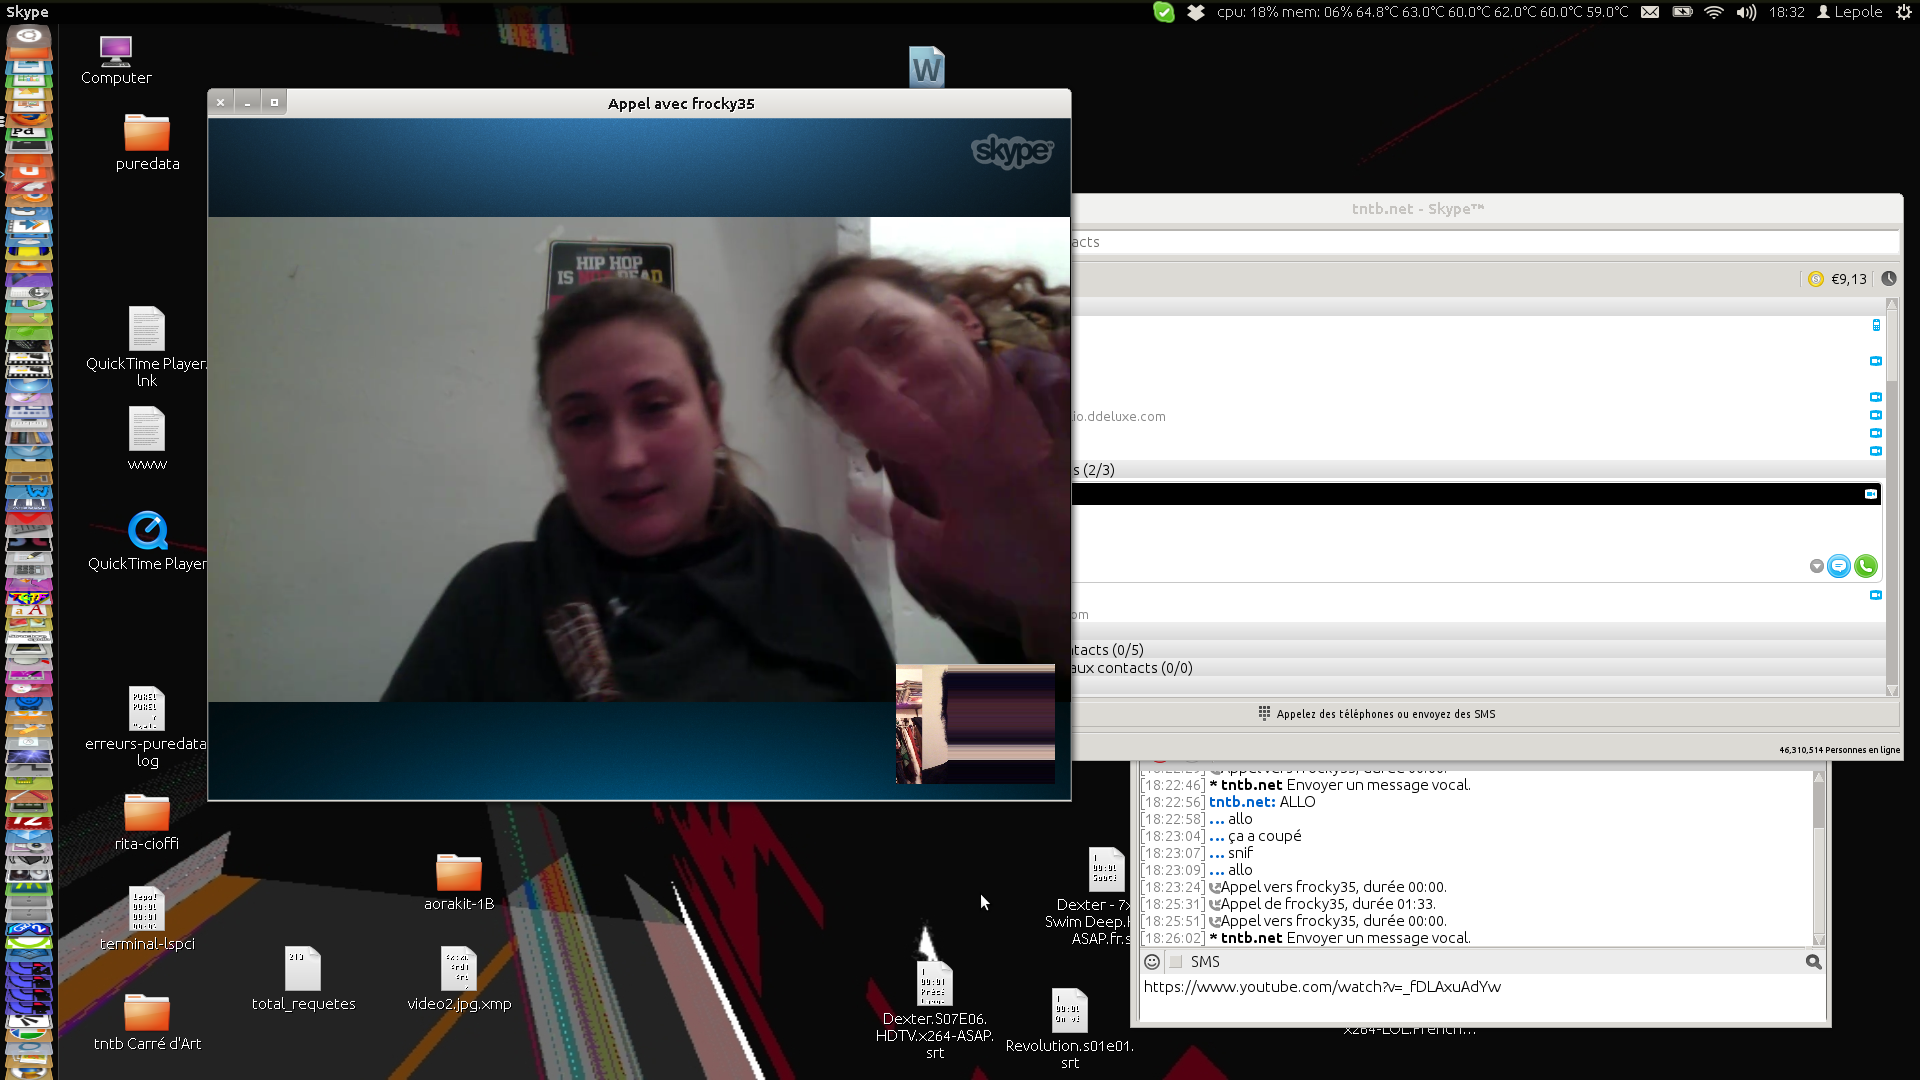Click the self-view video thumbnail

(975, 723)
